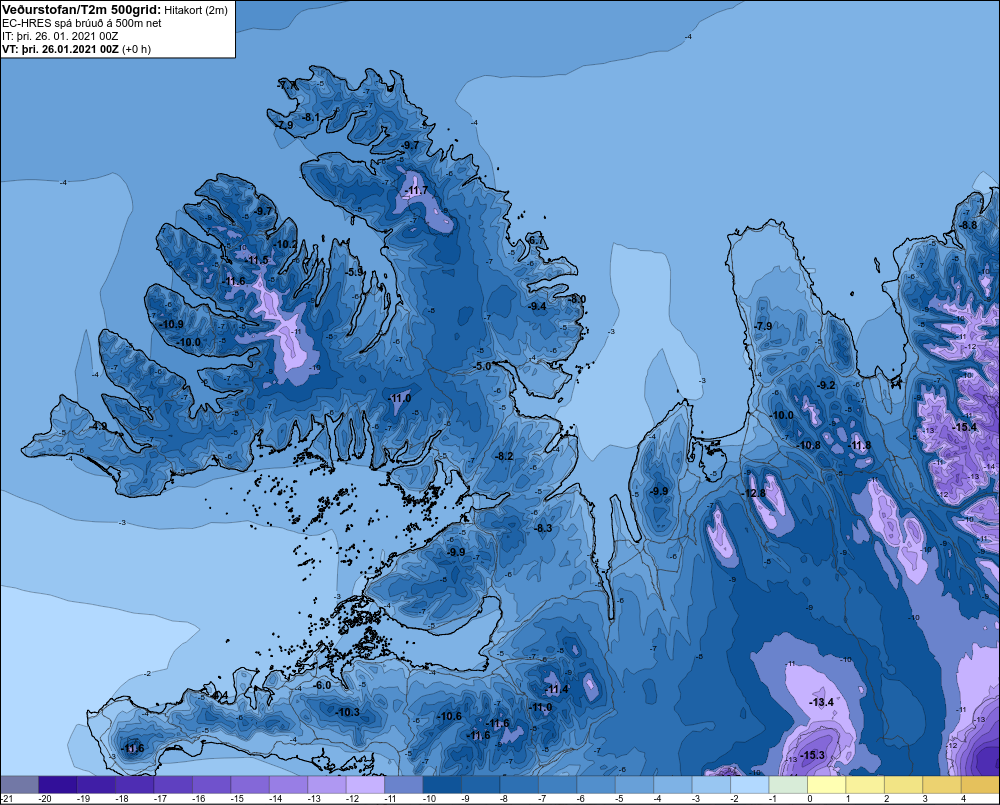Select the -11.4 temperature value
Viewport: 1000px width, 805px height.
(556, 690)
